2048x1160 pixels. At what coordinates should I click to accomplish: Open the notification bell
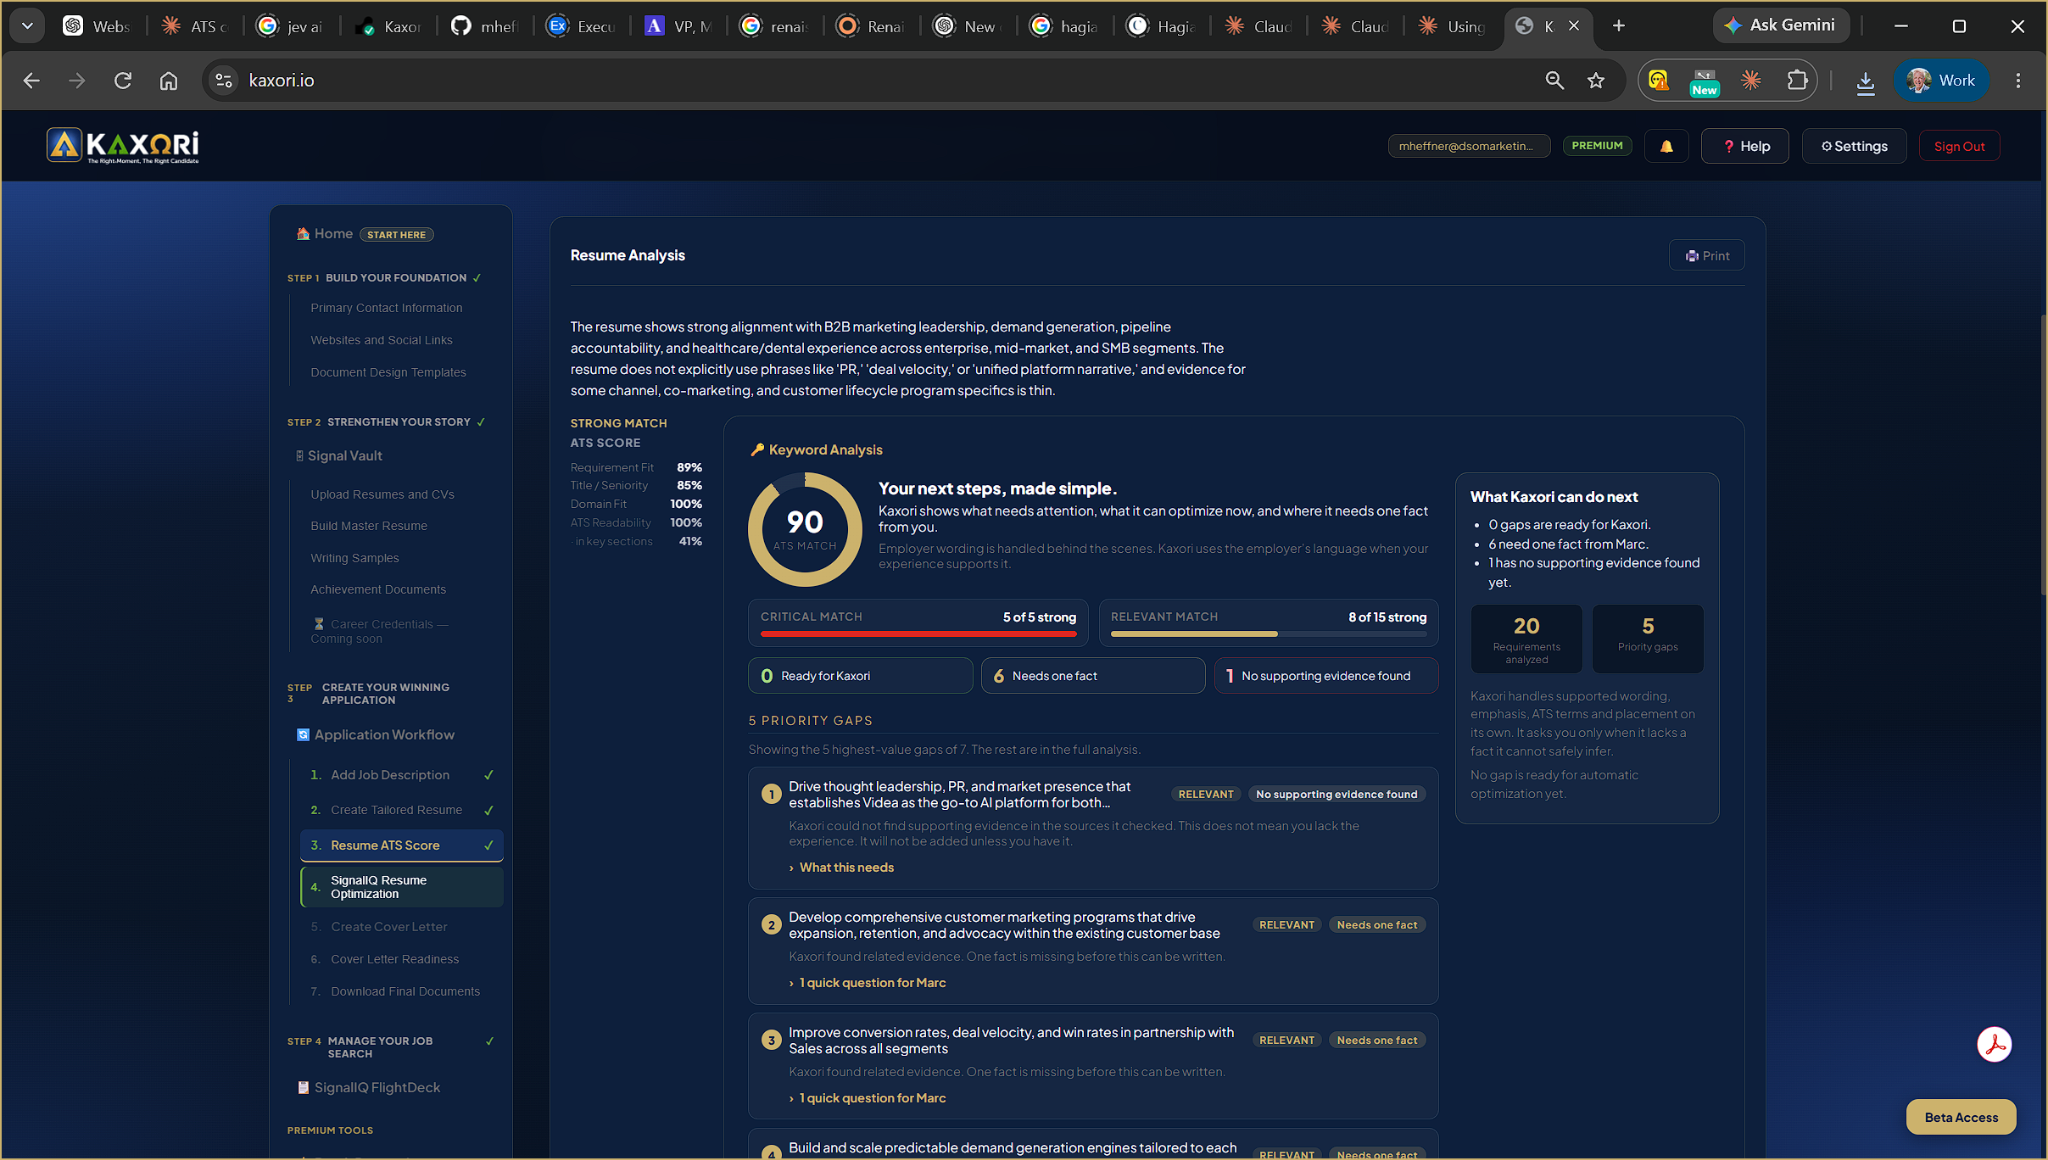[1666, 146]
